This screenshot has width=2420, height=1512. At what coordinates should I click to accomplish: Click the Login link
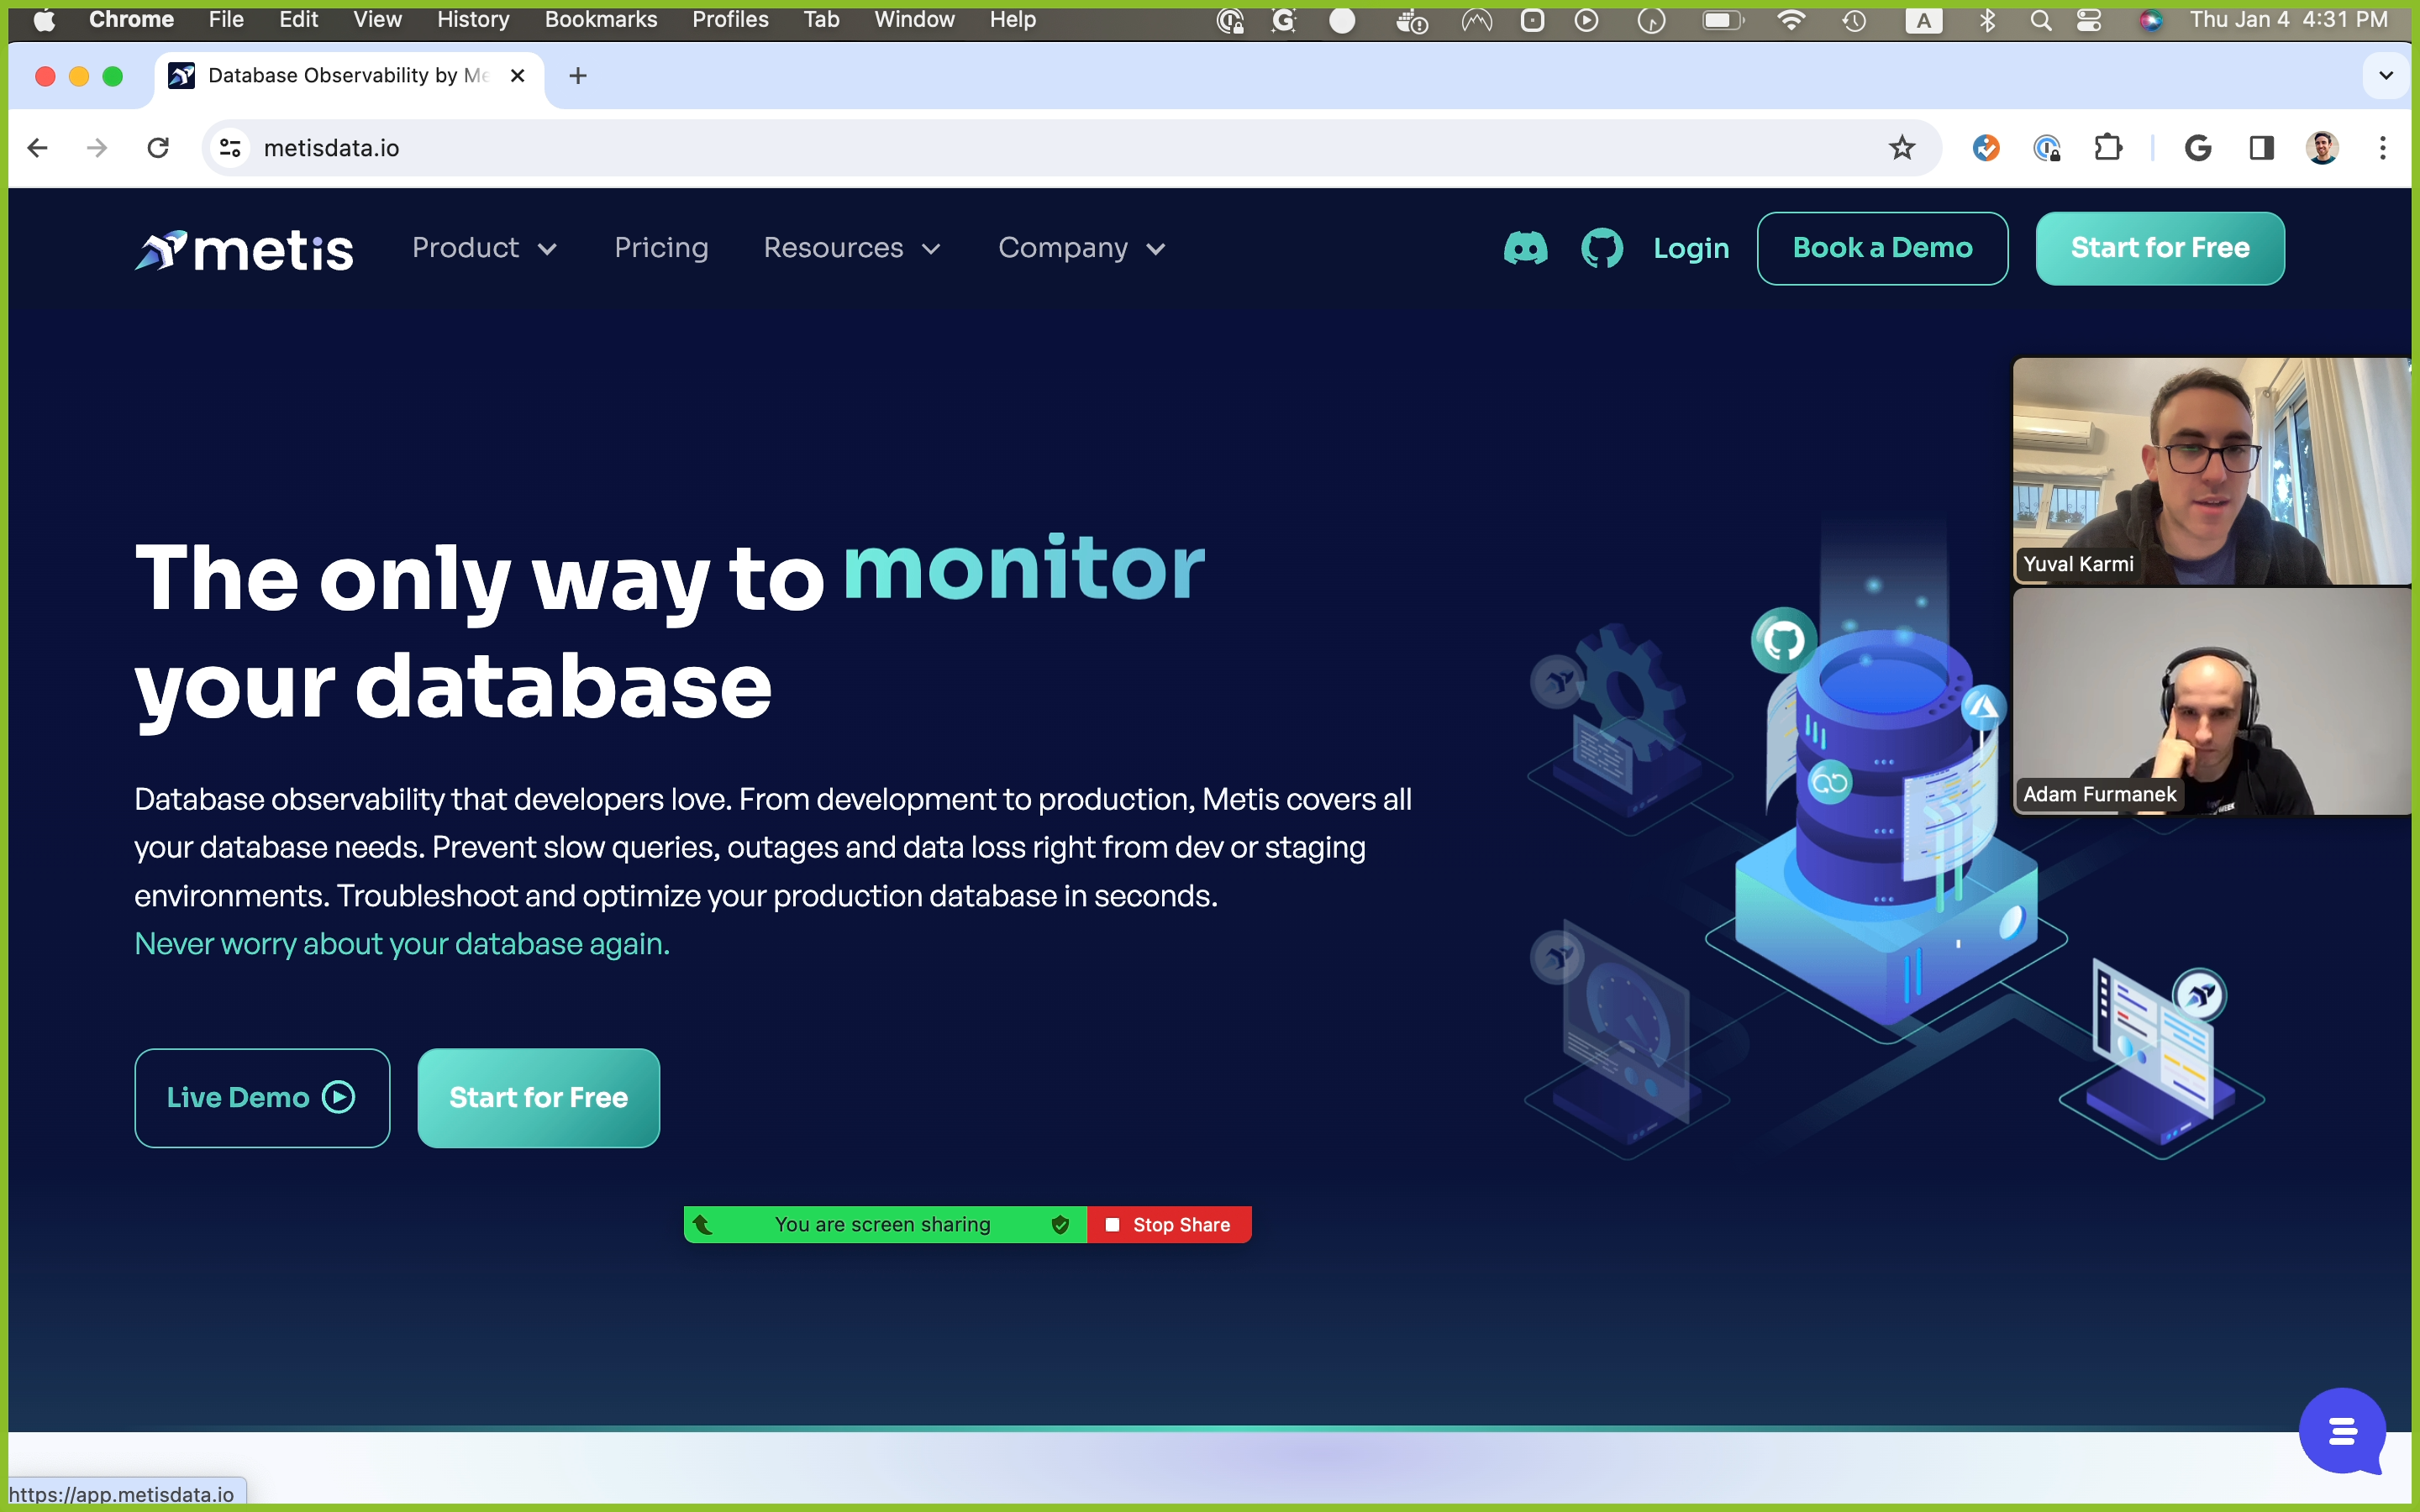coord(1690,248)
